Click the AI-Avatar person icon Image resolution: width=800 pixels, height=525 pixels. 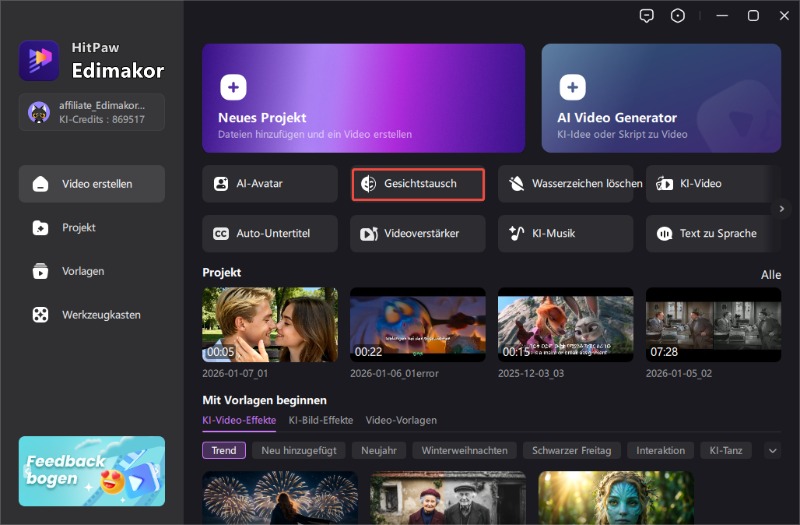(221, 184)
